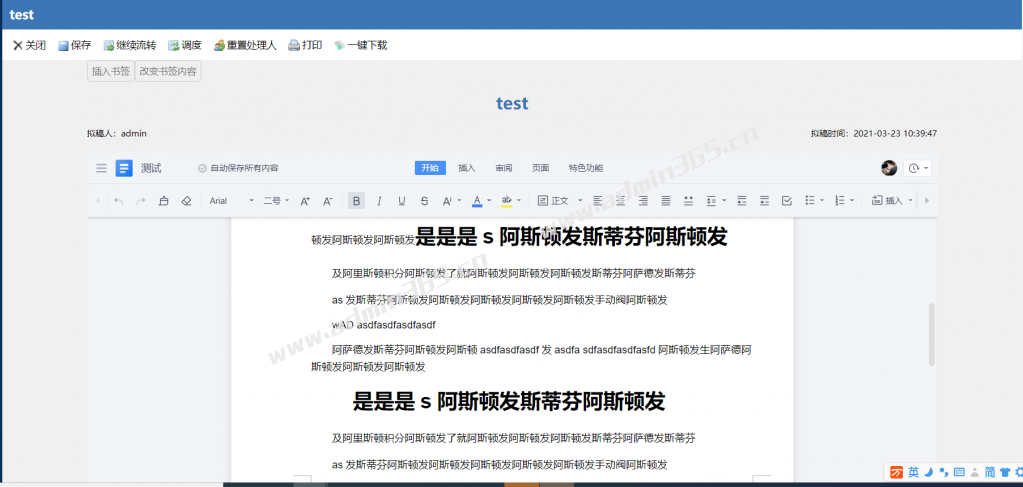
Task: Switch to the 开始 tab
Action: (x=430, y=168)
